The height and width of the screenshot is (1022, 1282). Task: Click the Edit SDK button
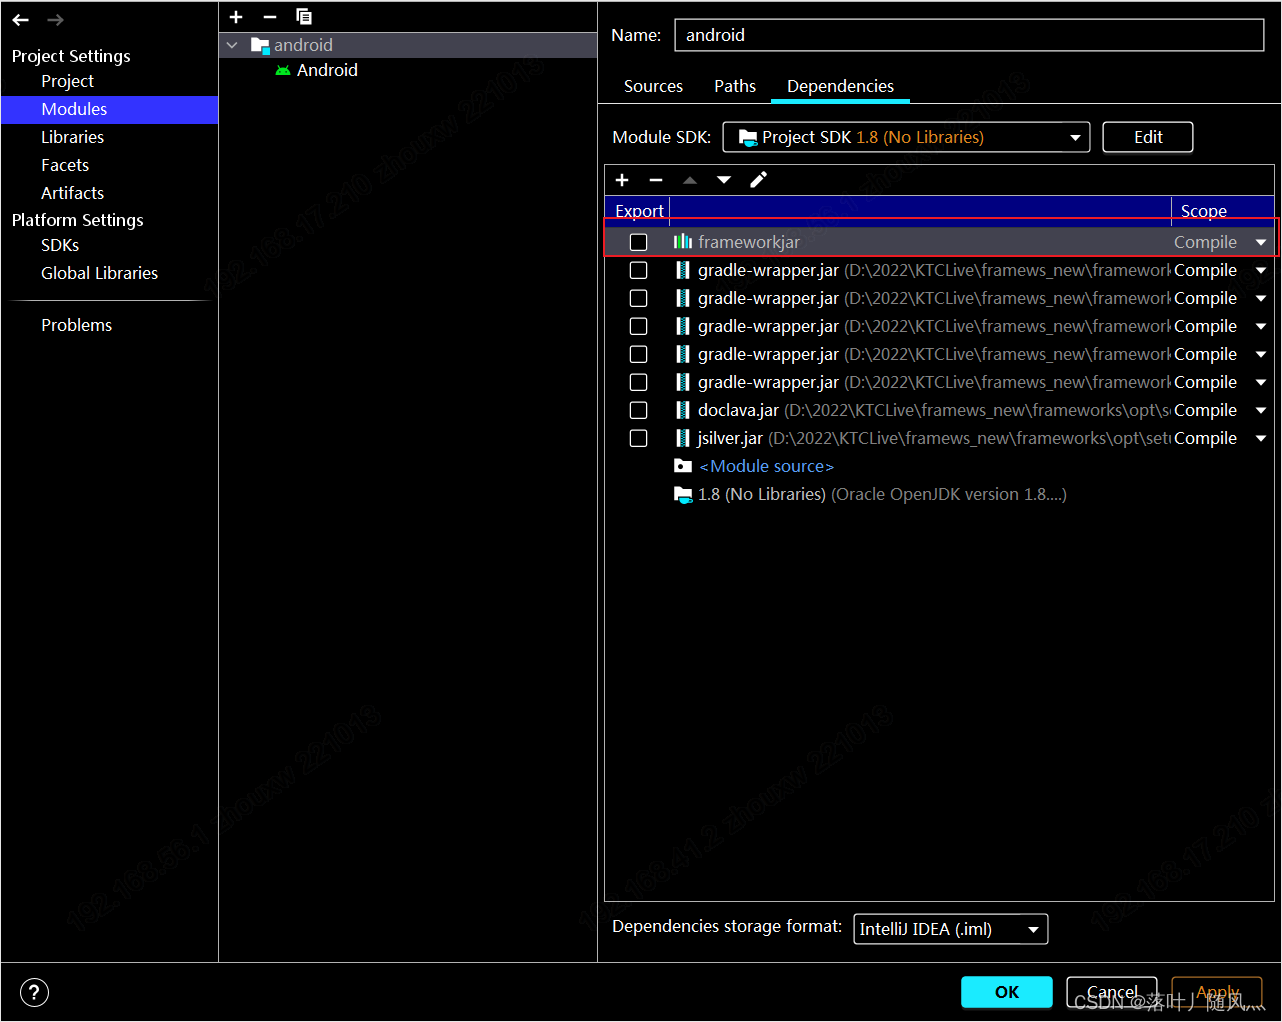(1148, 137)
